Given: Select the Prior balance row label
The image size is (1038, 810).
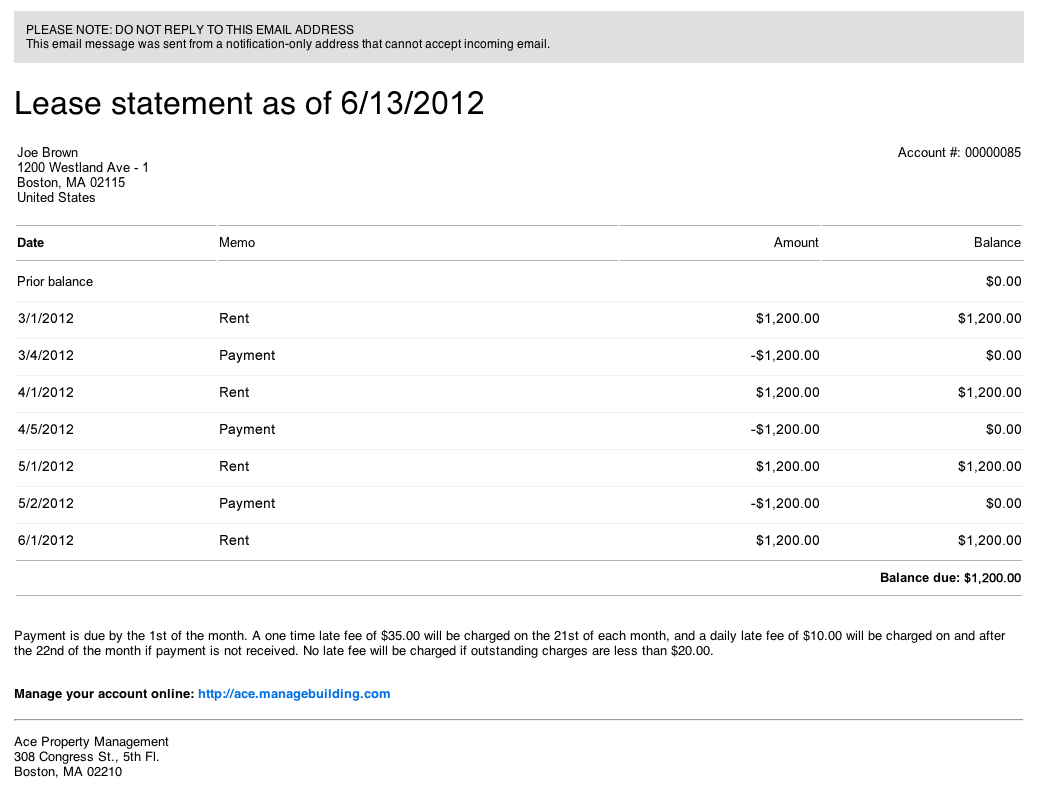Looking at the screenshot, I should (55, 281).
